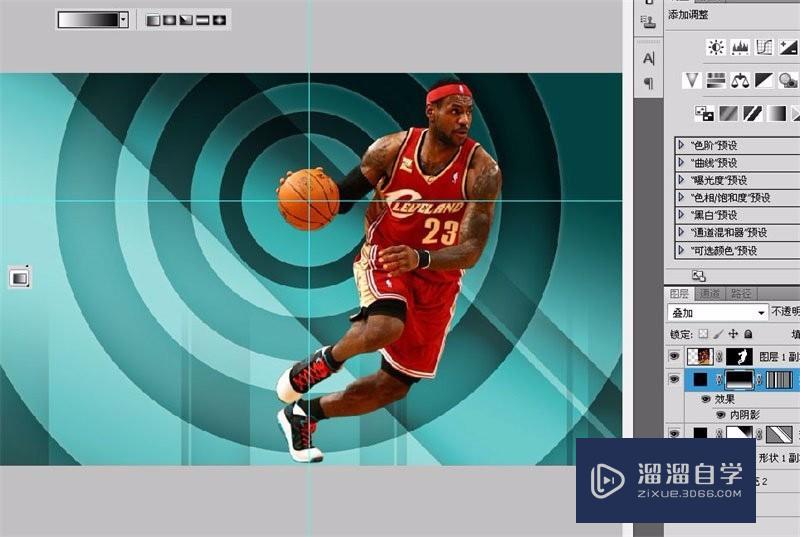The height and width of the screenshot is (537, 800).
Task: Toggle visibility of 内阴影 effect
Action: click(720, 415)
